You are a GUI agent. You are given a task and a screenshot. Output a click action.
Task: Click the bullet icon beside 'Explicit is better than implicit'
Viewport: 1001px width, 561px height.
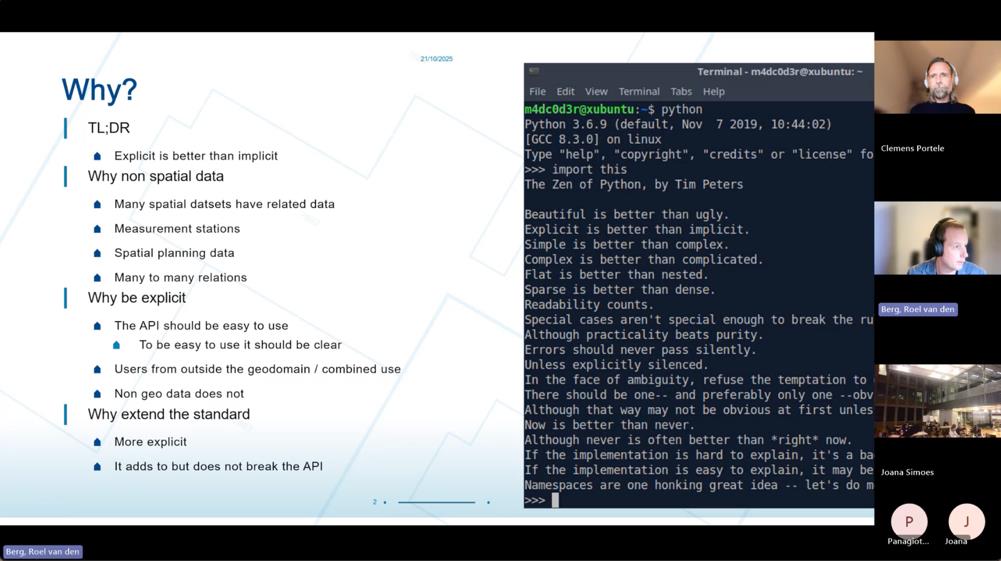click(97, 156)
